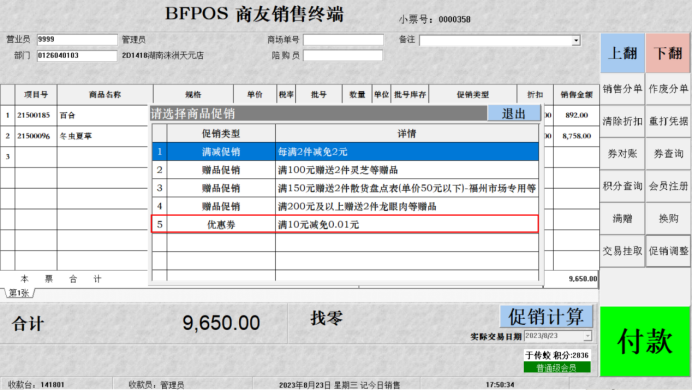Click the 营业员 input field showing 9999
This screenshot has height=390, width=692.
[77, 39]
